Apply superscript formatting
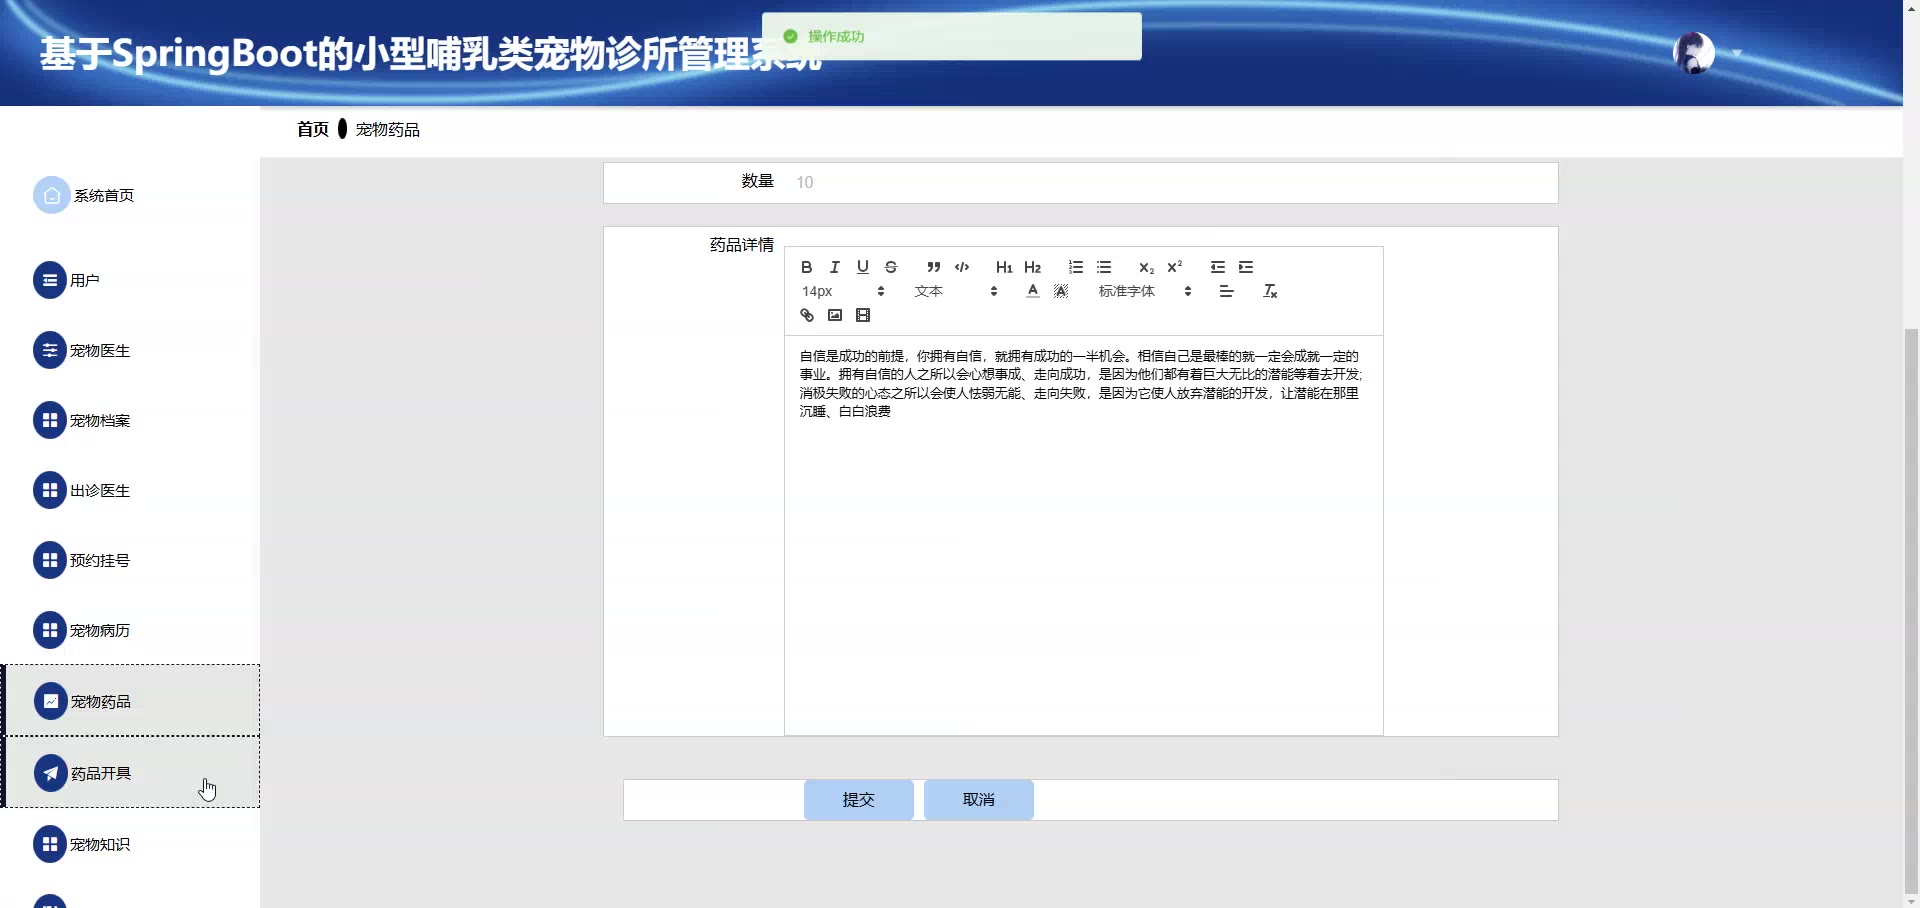The width and height of the screenshot is (1920, 908). pyautogui.click(x=1175, y=267)
